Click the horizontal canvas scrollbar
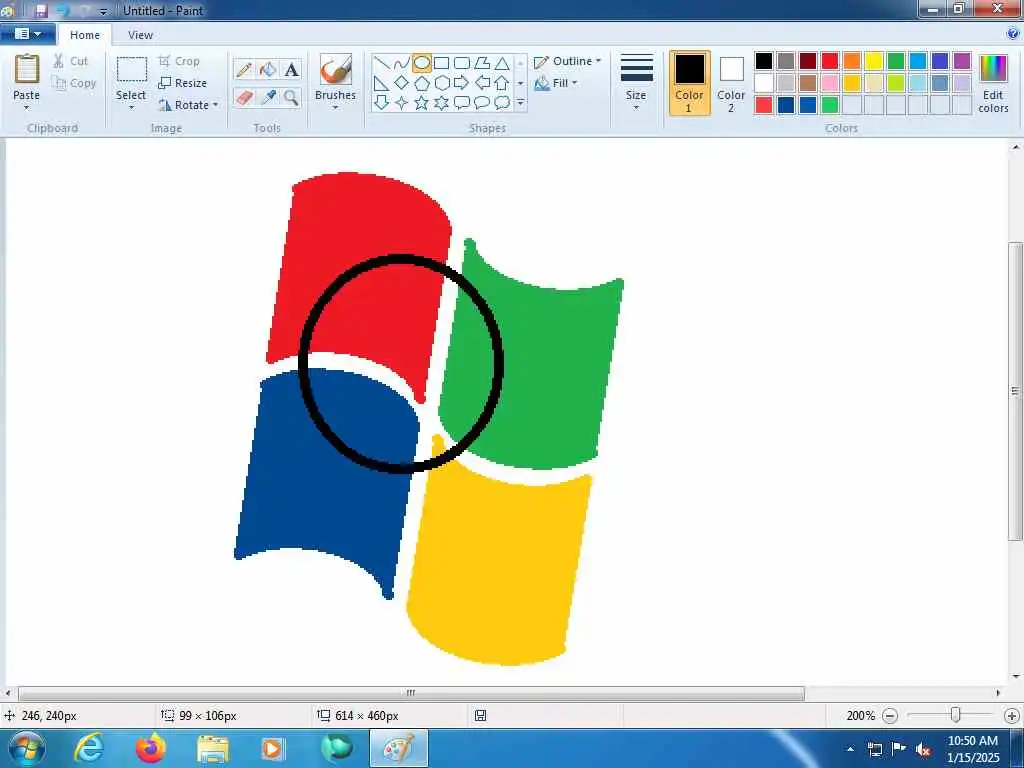This screenshot has width=1024, height=768. [411, 693]
